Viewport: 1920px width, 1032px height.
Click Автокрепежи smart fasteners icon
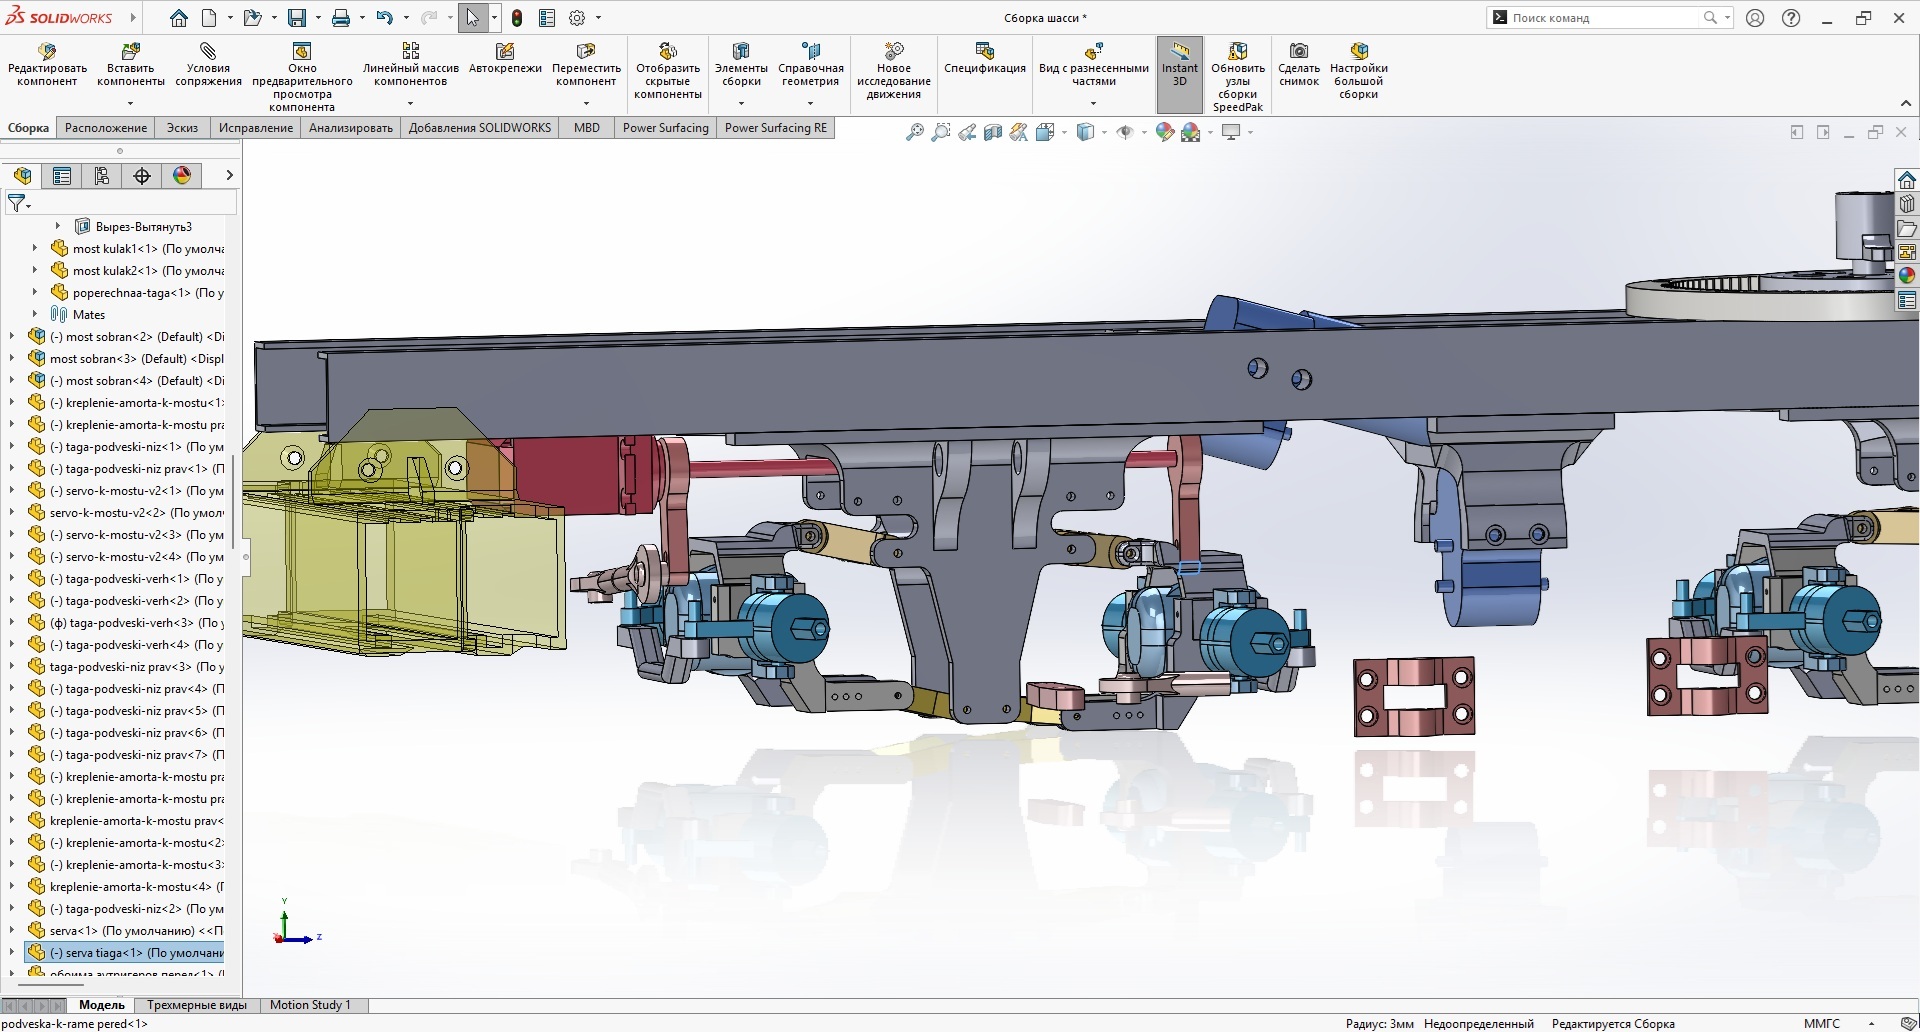505,59
